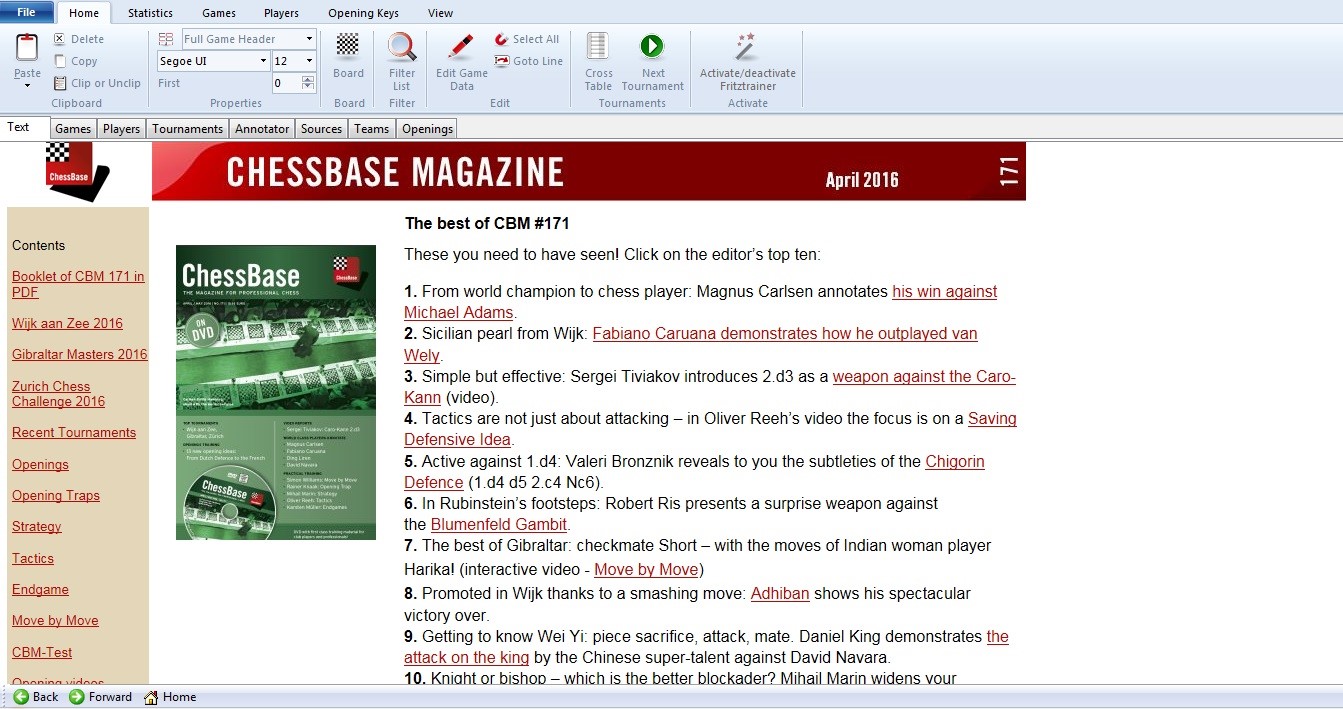
Task: Click the Edit Game Data pencil icon
Action: click(x=461, y=46)
